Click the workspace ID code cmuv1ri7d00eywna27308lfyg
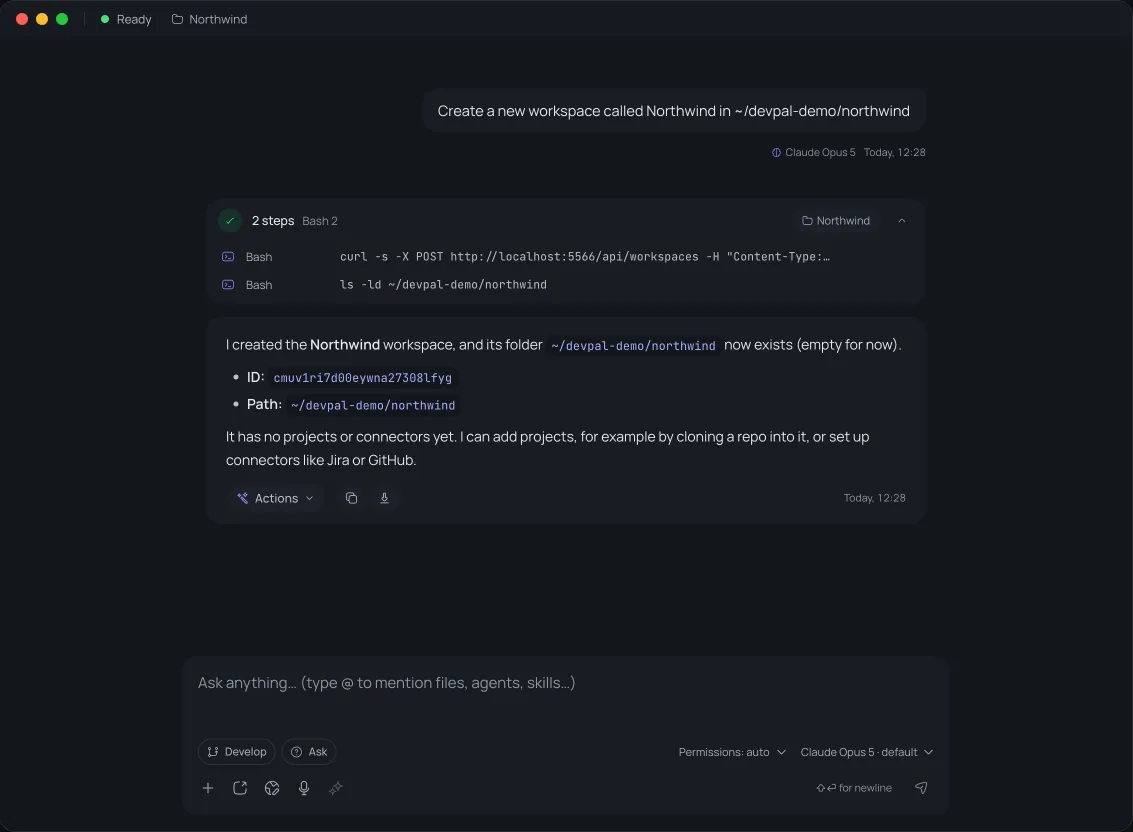Viewport: 1133px width, 832px height. [363, 378]
